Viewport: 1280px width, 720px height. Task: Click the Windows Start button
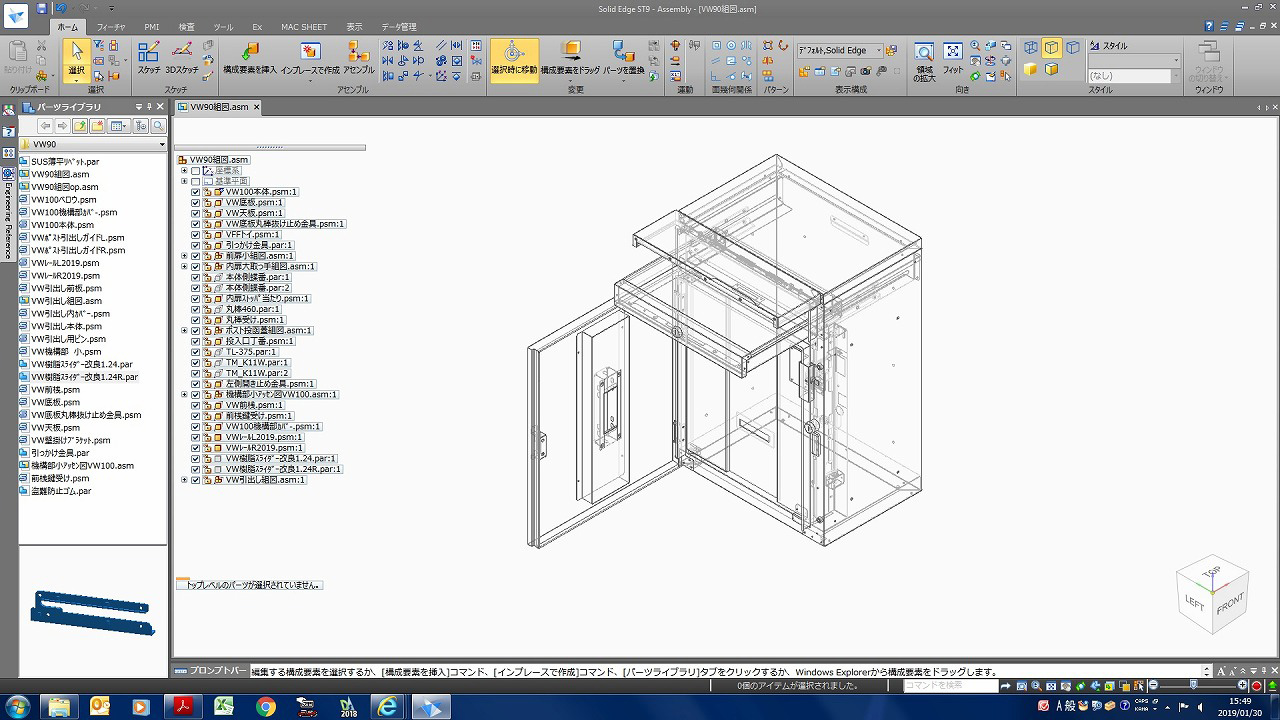[x=17, y=706]
